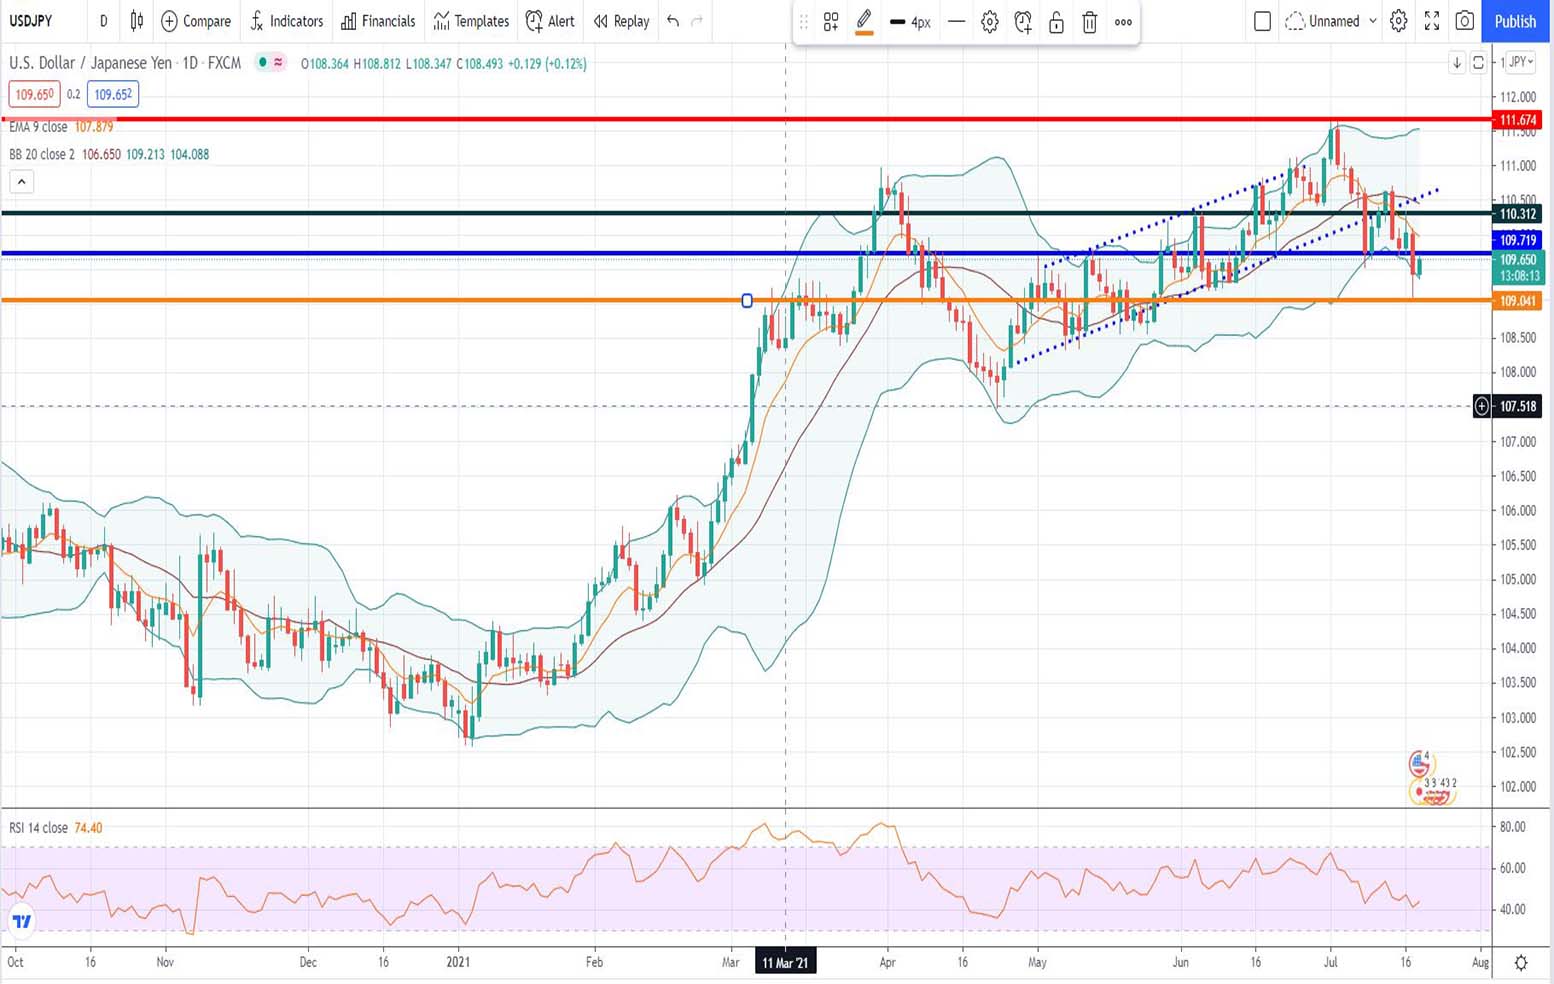
Task: Change the line color using the pencil swatch
Action: click(x=864, y=22)
